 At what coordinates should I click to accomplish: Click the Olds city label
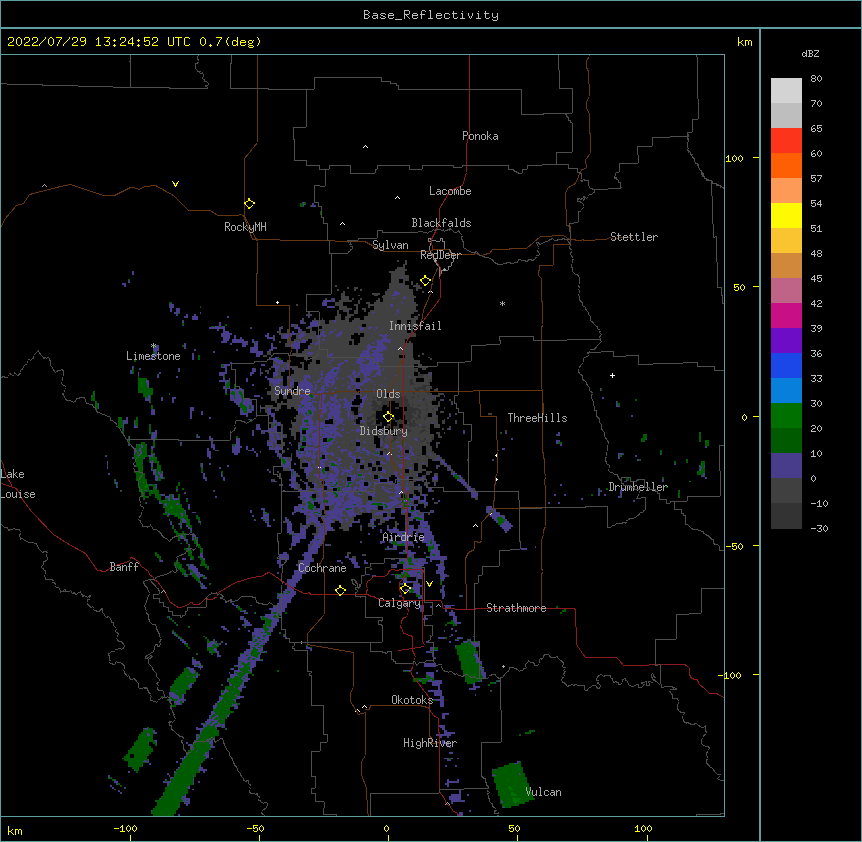pos(388,394)
